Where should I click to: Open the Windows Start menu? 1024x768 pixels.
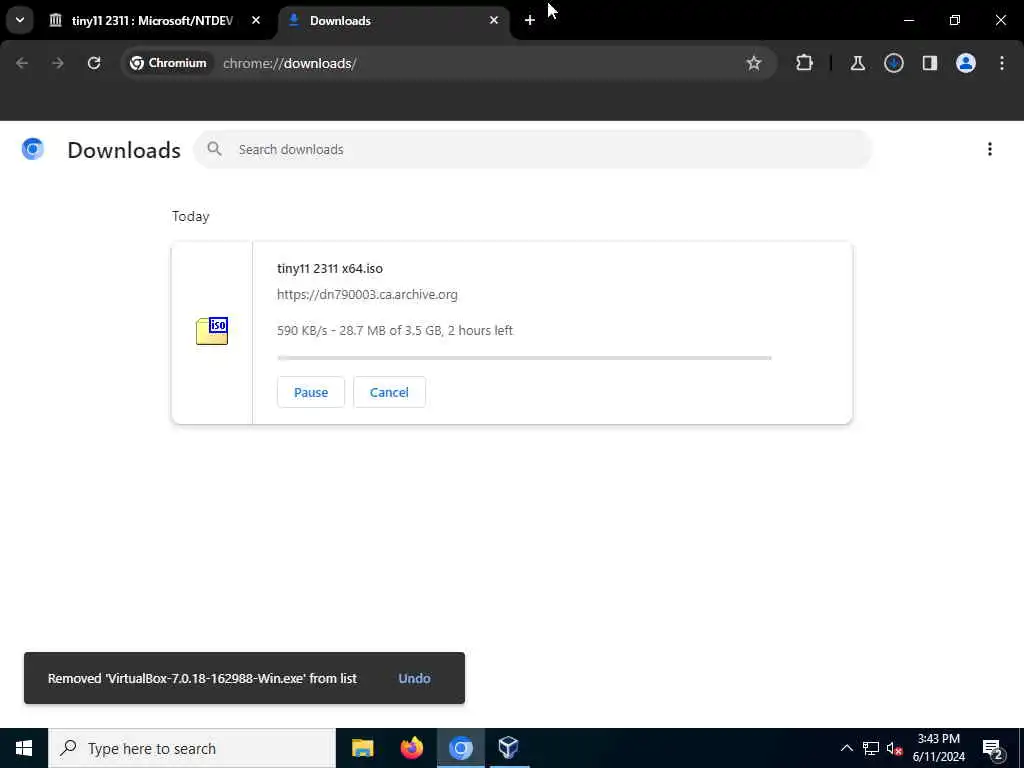point(24,748)
